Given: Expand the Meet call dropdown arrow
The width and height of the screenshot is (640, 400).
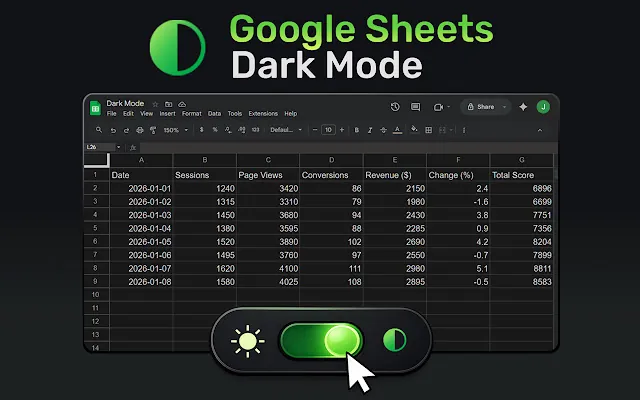Looking at the screenshot, I should pyautogui.click(x=449, y=107).
